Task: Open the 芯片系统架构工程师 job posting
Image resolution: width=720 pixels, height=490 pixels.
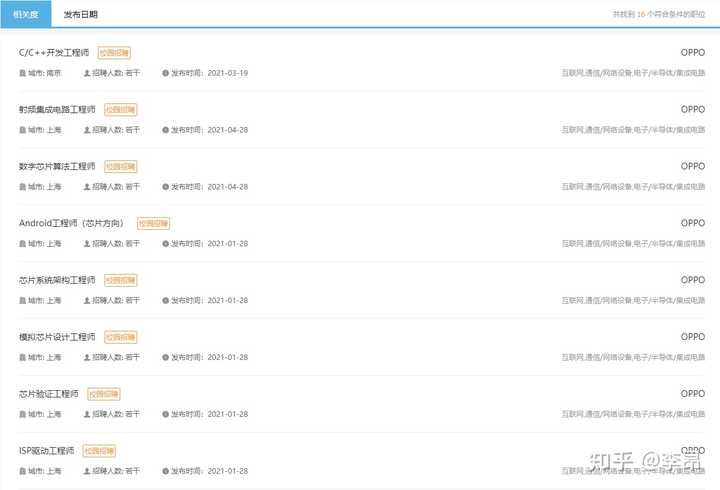Action: [57, 280]
